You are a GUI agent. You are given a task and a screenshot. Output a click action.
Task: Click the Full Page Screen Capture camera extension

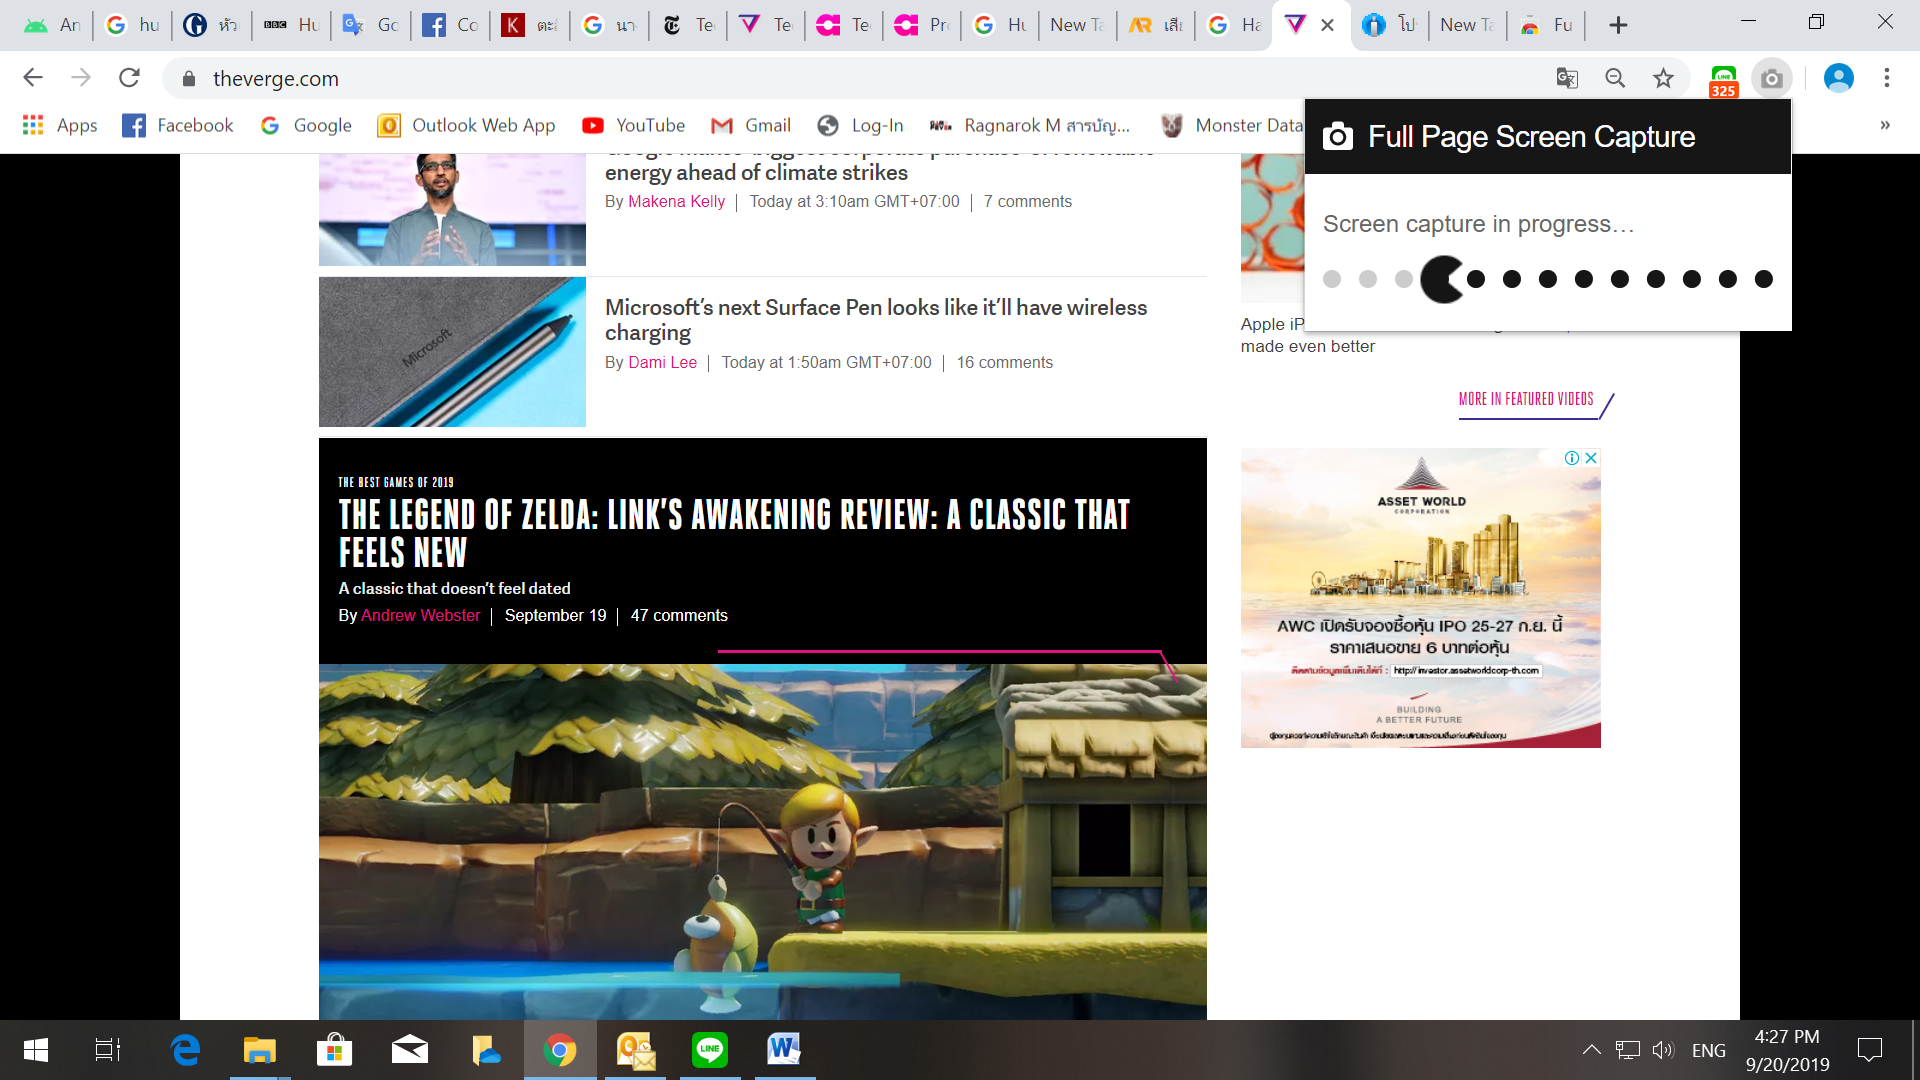1772,78
